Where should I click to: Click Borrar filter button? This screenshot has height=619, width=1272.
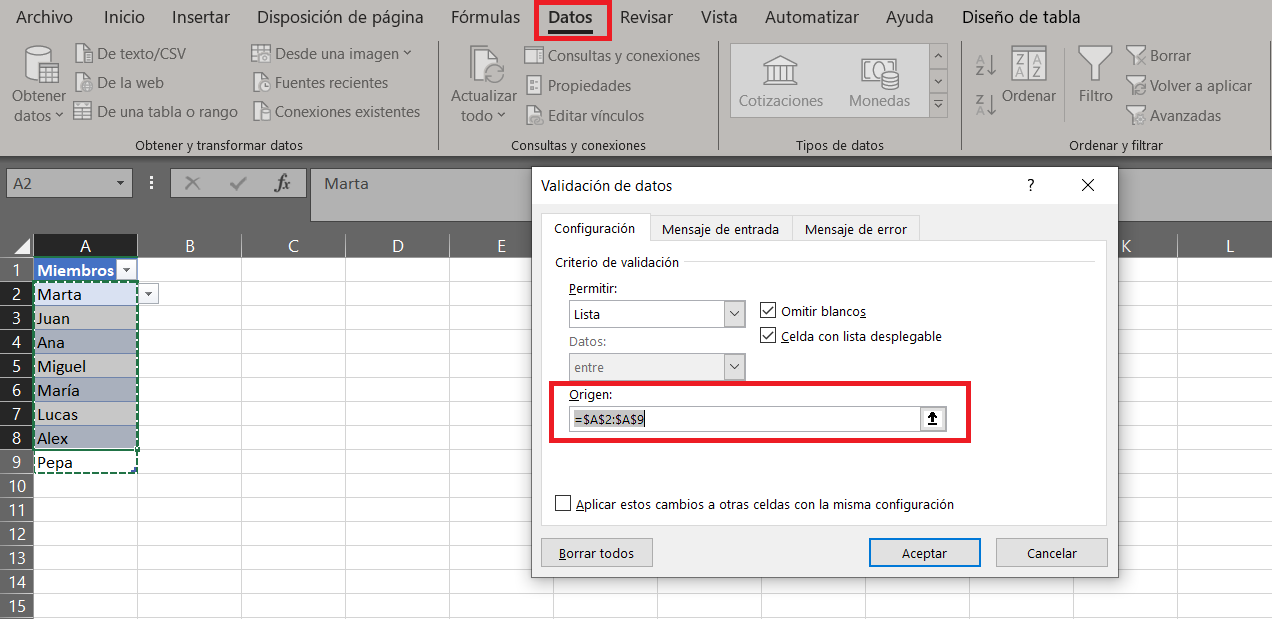[x=1158, y=56]
